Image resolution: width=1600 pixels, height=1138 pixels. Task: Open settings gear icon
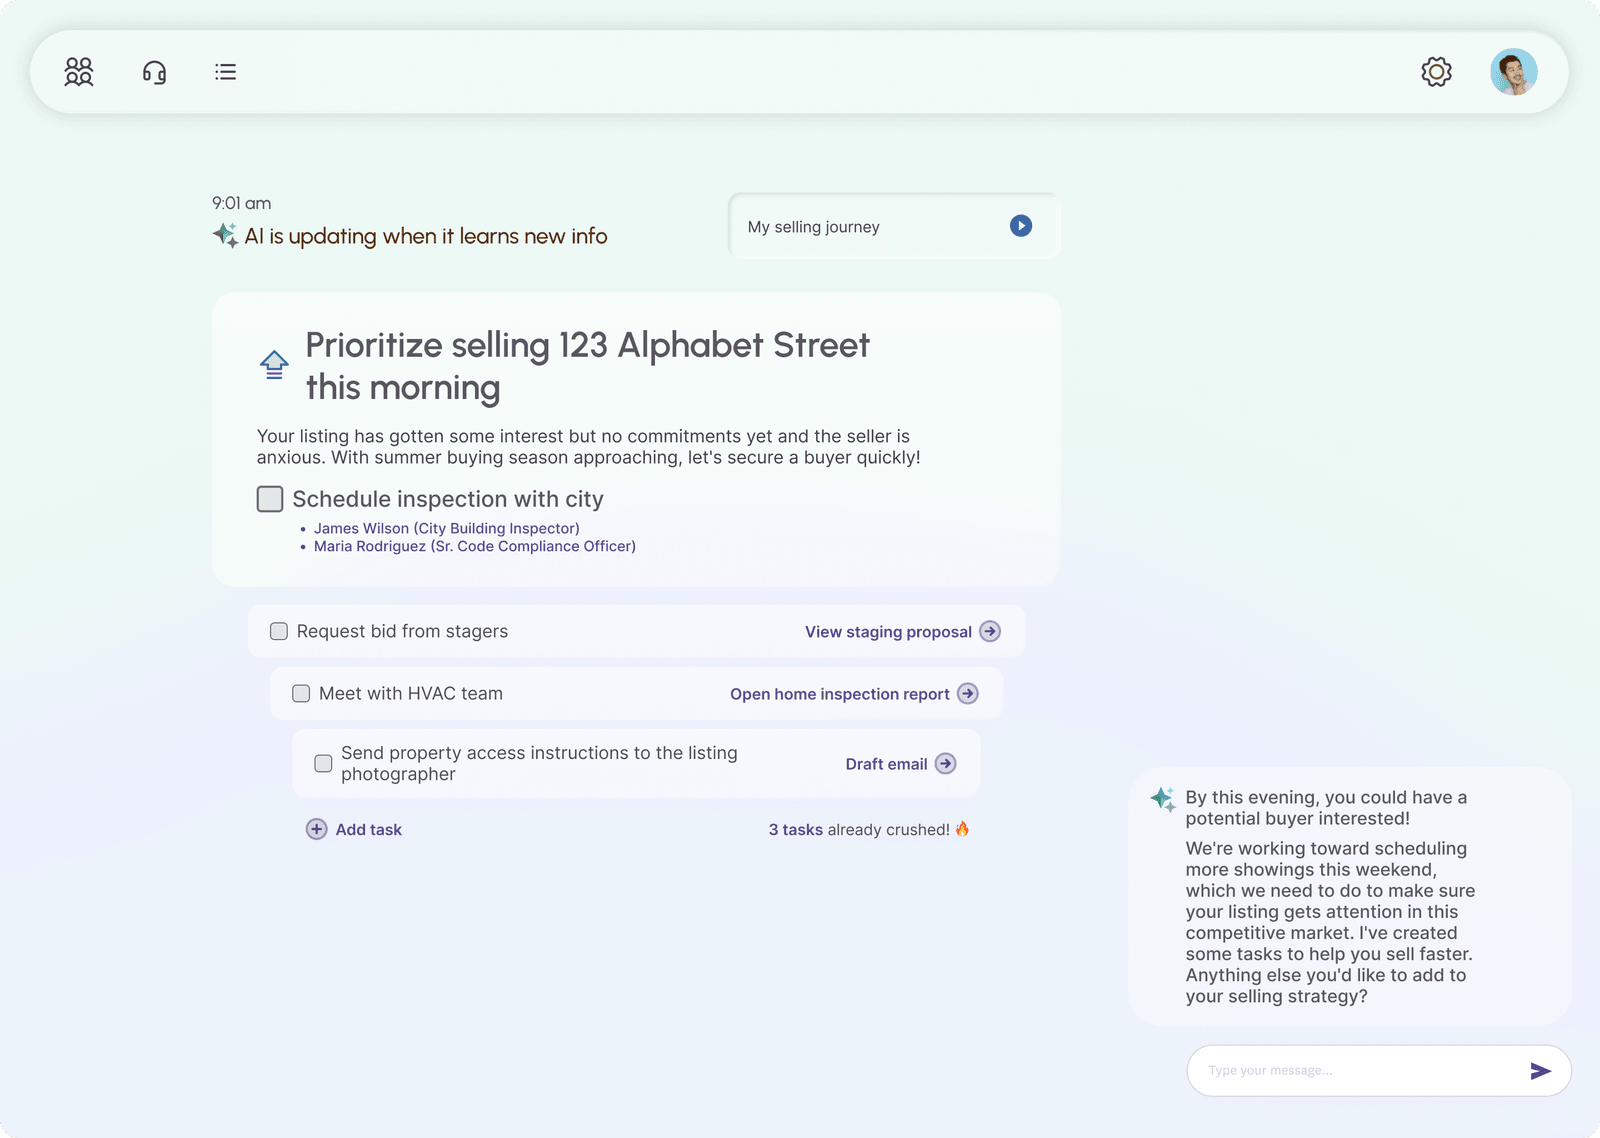1437,72
